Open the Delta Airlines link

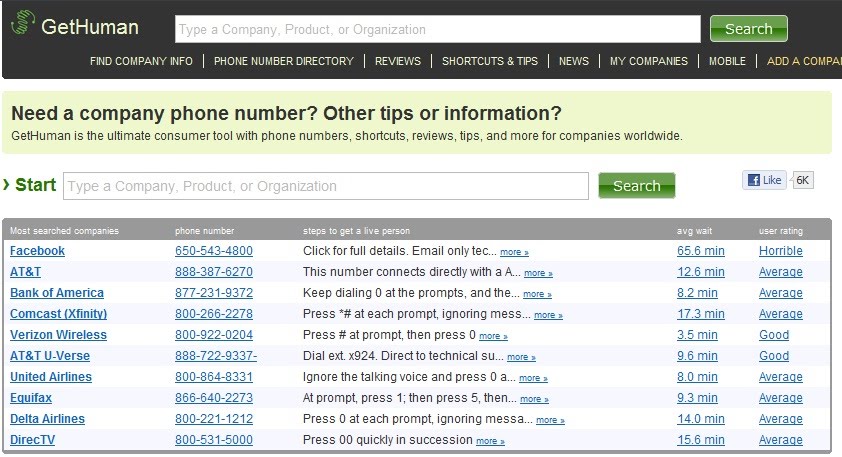(47, 419)
